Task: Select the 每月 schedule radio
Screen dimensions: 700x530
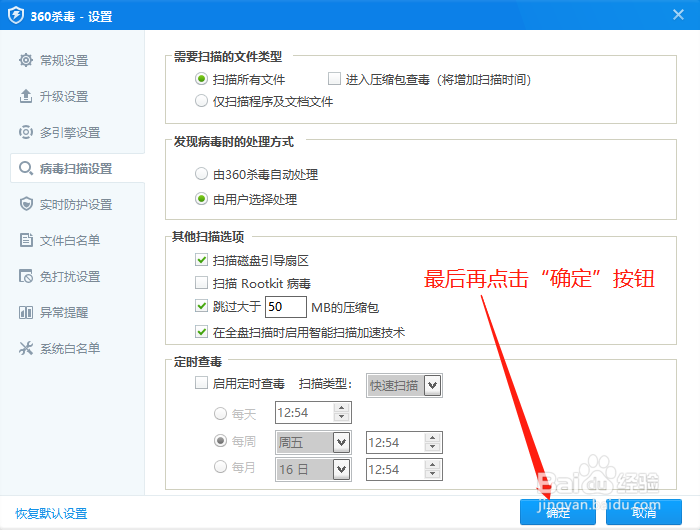Action: [x=221, y=467]
